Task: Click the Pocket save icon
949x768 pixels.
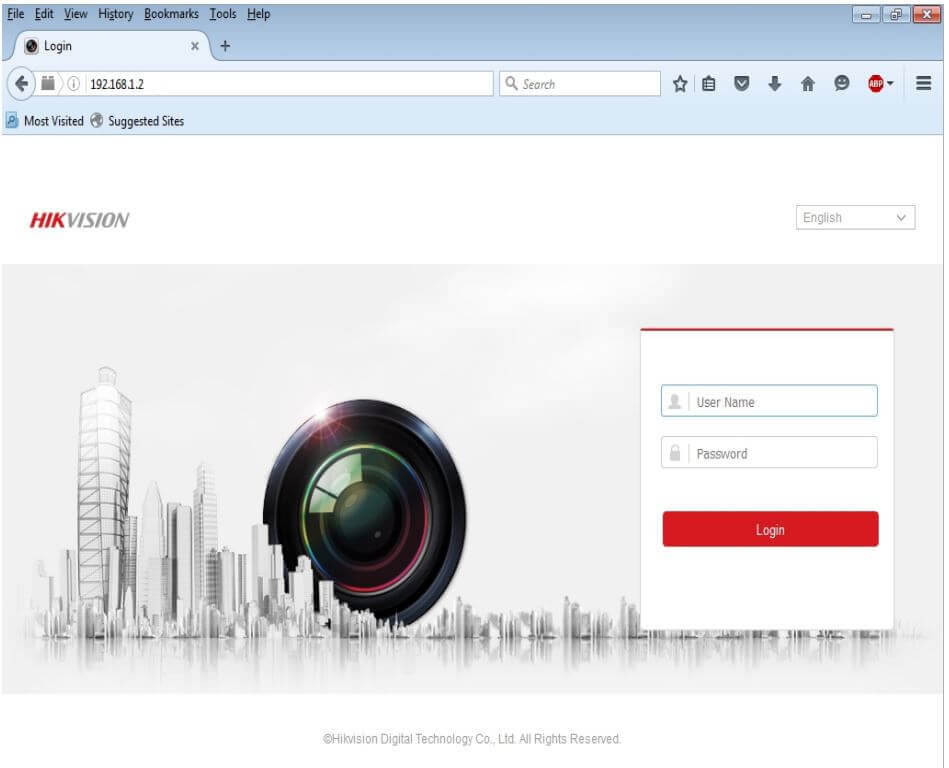Action: [741, 84]
